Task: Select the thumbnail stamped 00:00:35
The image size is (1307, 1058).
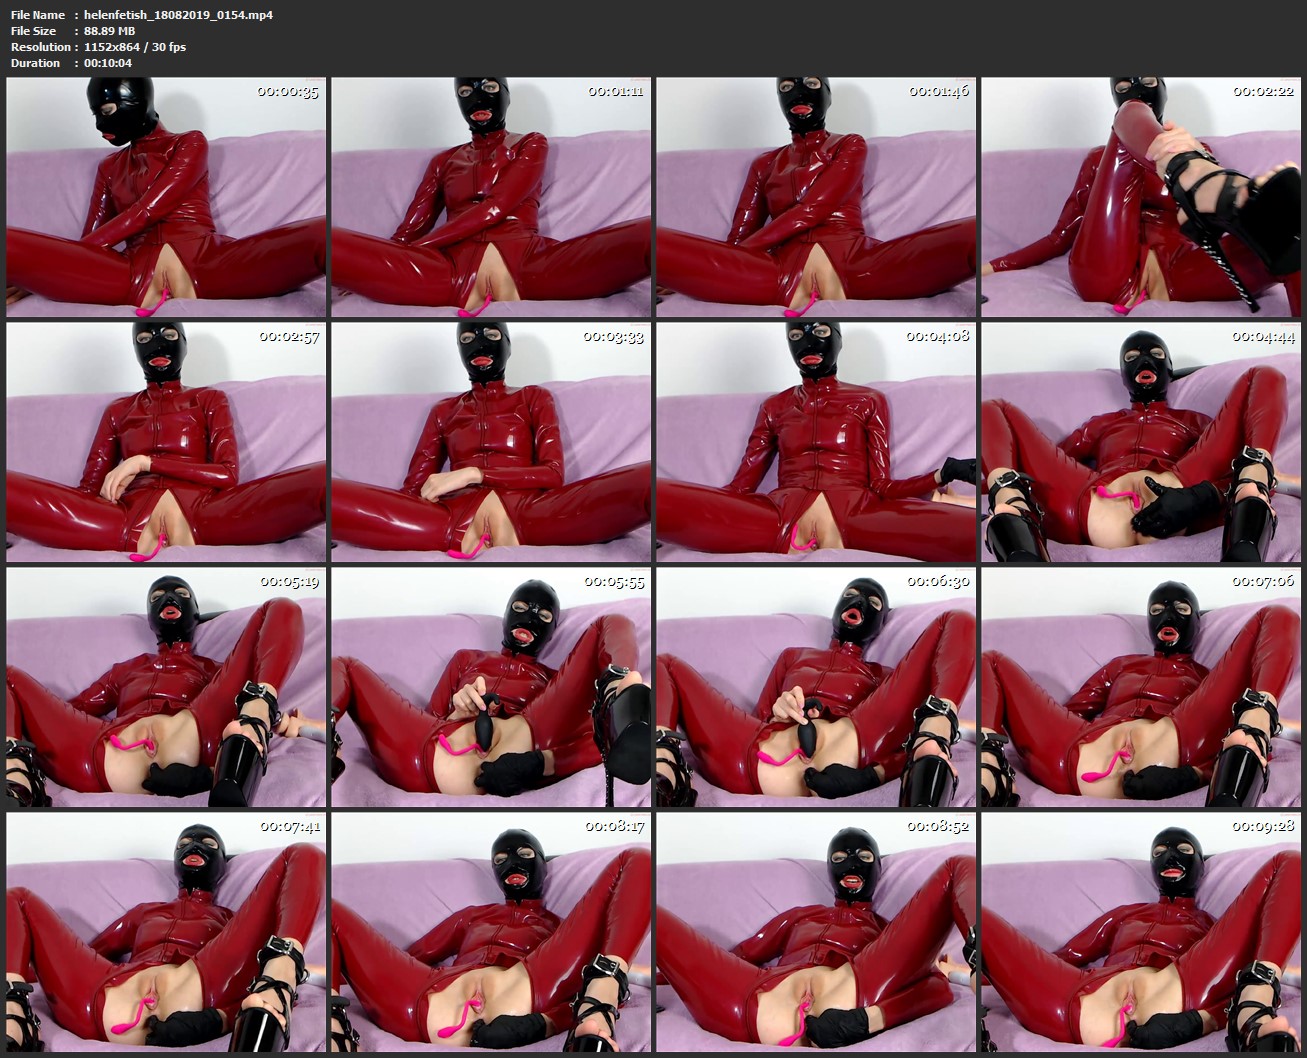Action: pyautogui.click(x=166, y=197)
